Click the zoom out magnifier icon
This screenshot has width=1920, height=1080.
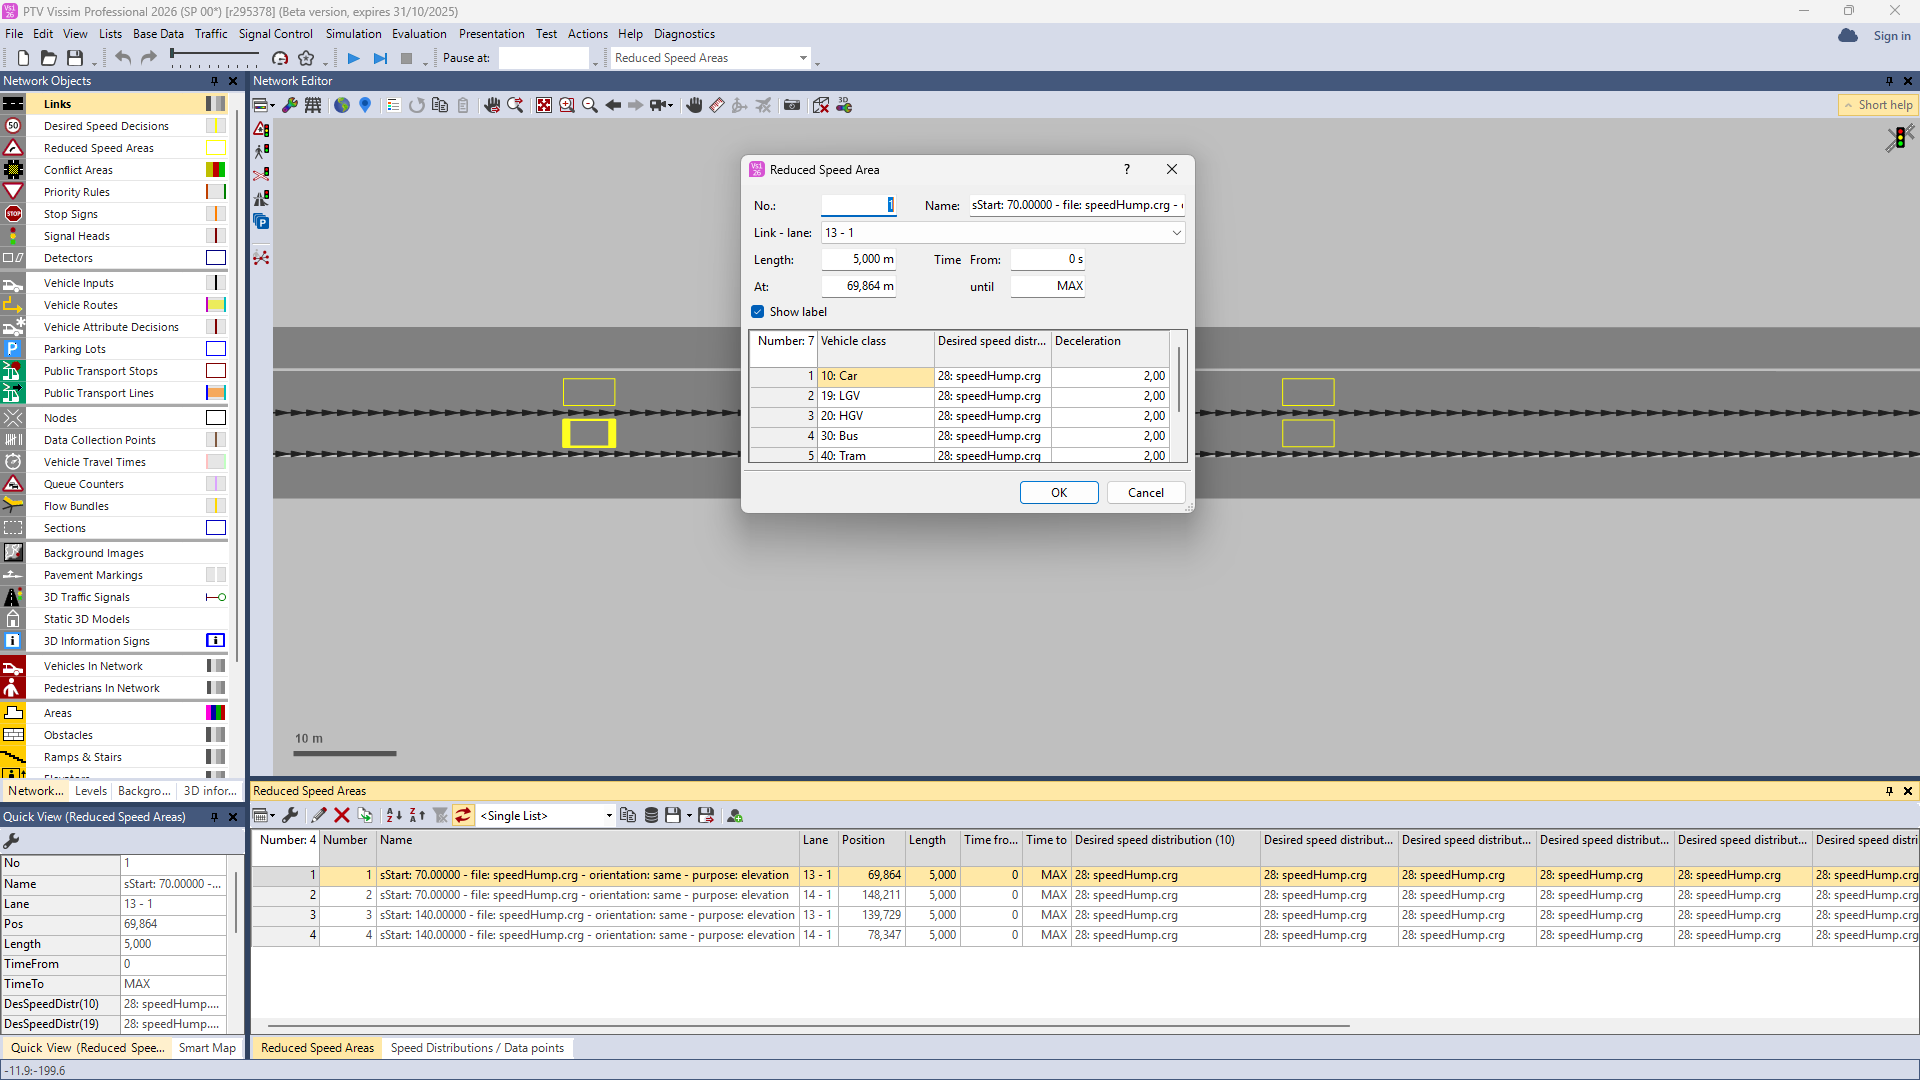[x=590, y=105]
